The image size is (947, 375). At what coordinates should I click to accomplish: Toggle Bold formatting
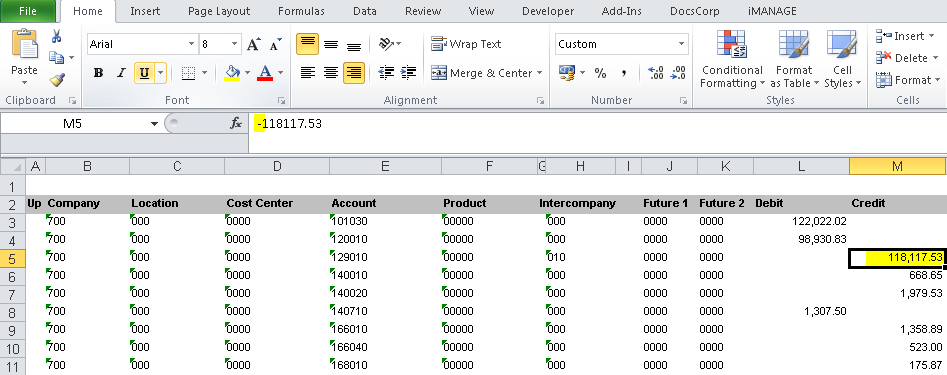(x=98, y=73)
